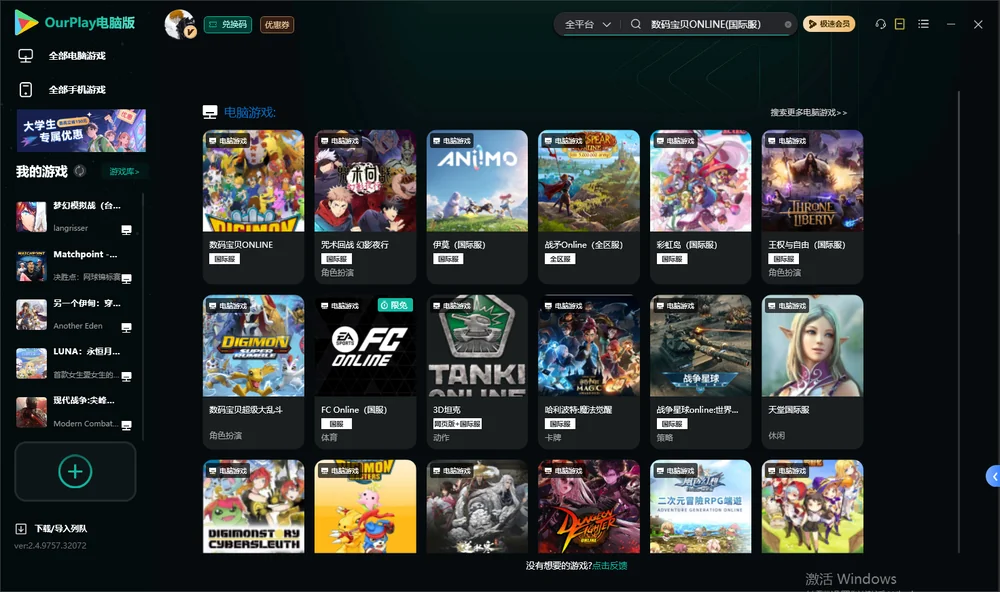
Task: Open 伊莫 (国际服) ANIMO card
Action: pos(477,206)
